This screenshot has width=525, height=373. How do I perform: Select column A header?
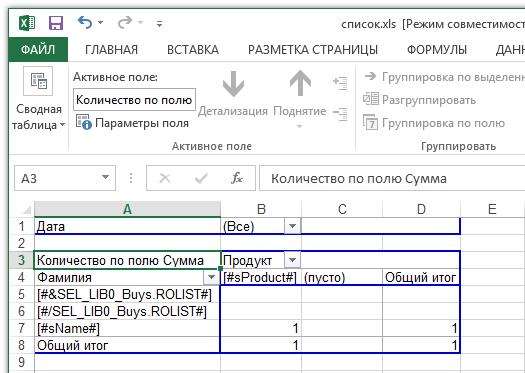click(127, 209)
